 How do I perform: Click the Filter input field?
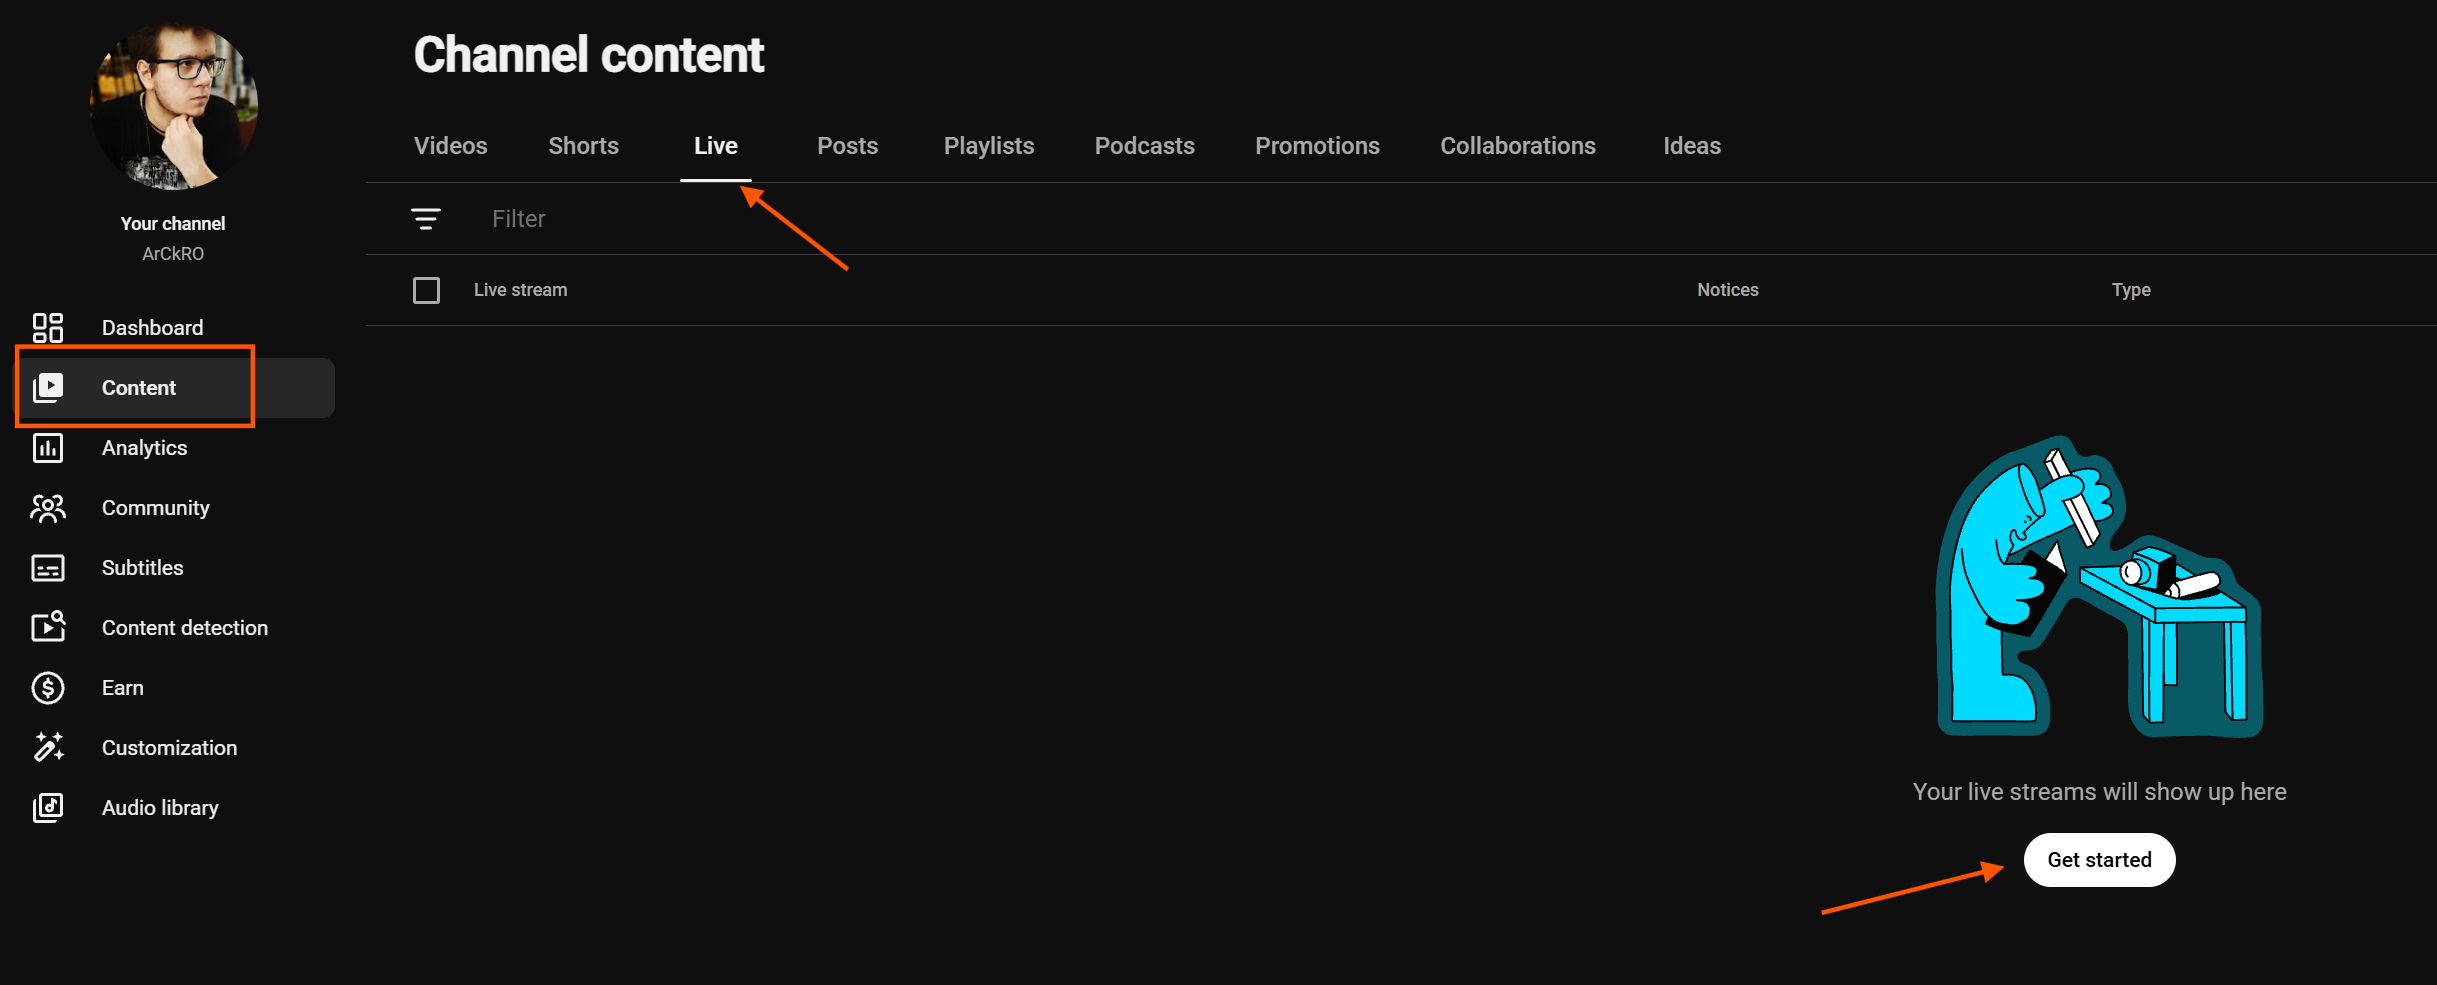click(x=1400, y=219)
